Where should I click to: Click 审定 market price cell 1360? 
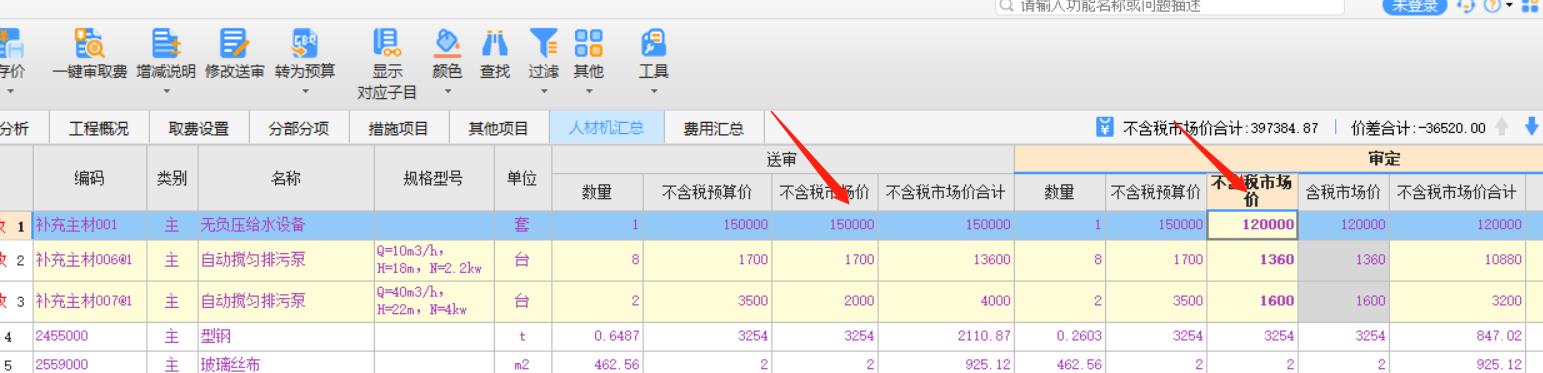tap(1253, 259)
